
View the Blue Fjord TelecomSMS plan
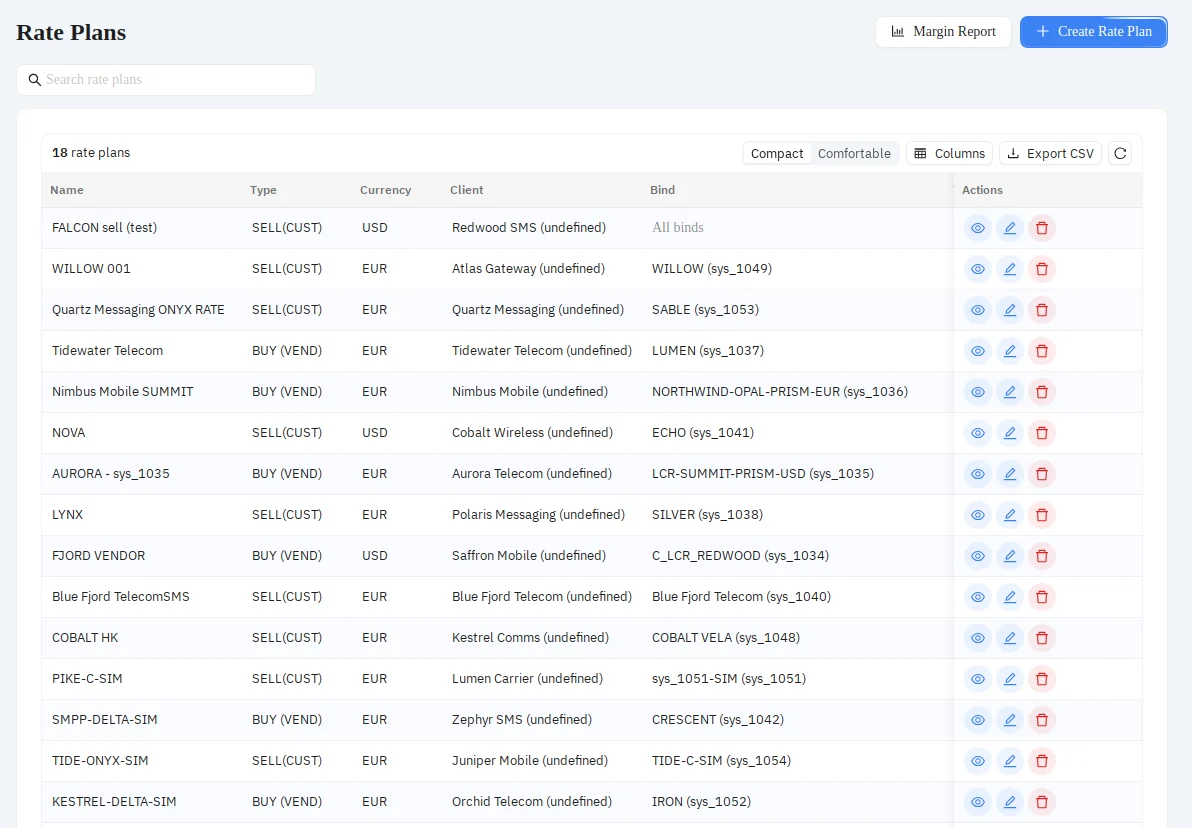(x=978, y=598)
